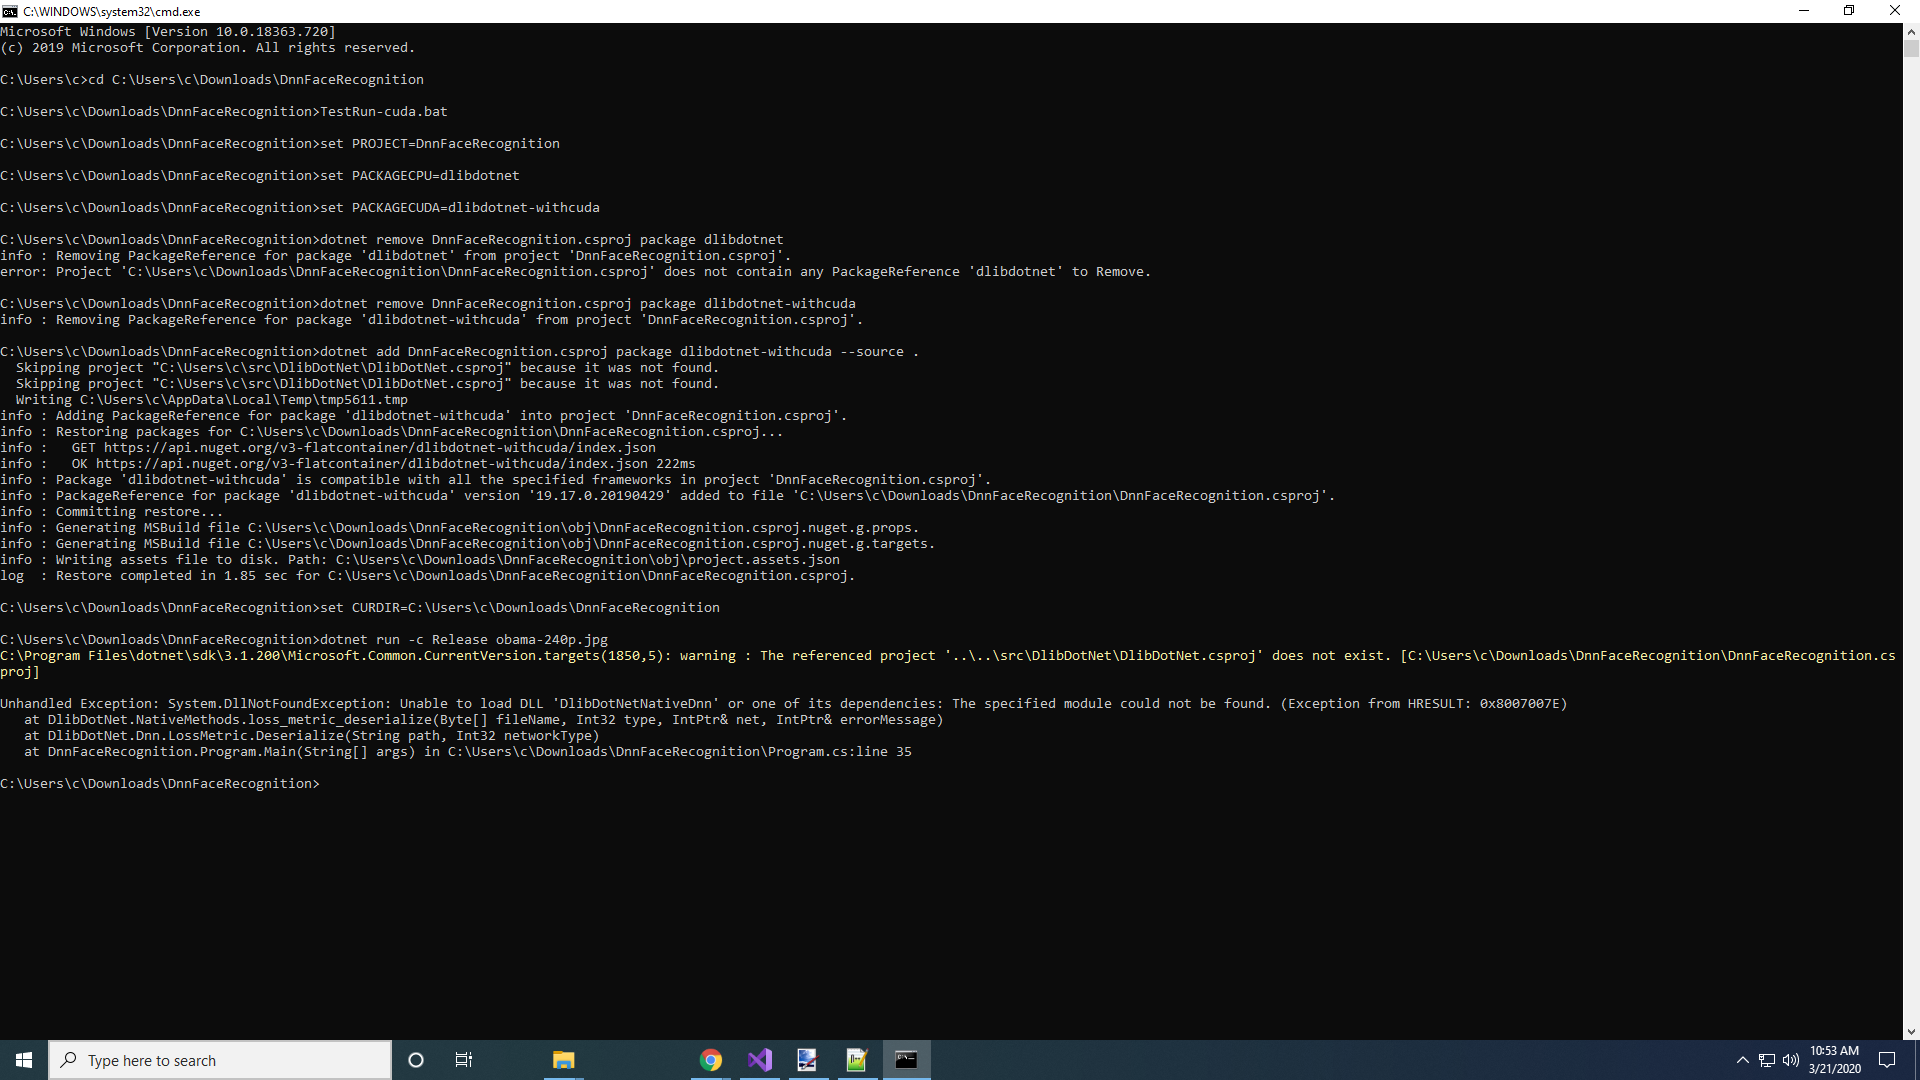The image size is (1920, 1080).
Task: Open the Paint app from the taskbar
Action: (808, 1060)
